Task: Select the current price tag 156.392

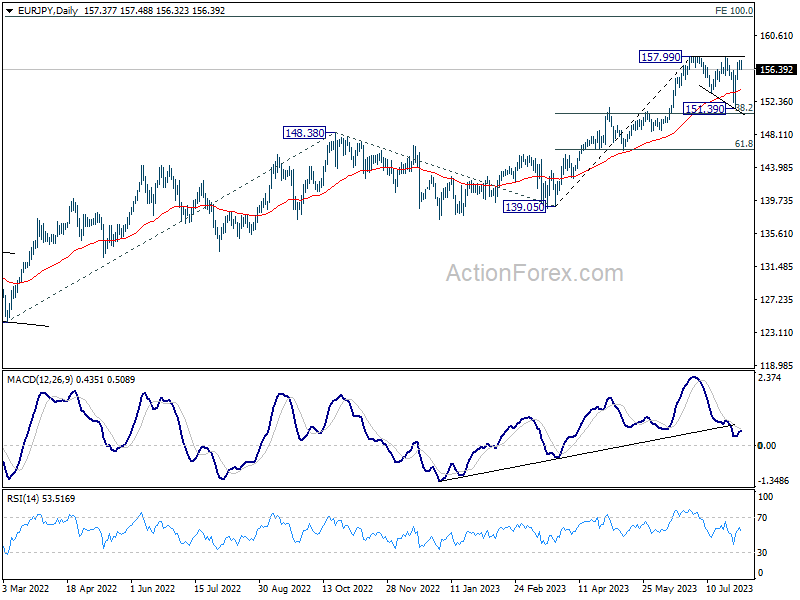Action: coord(776,69)
